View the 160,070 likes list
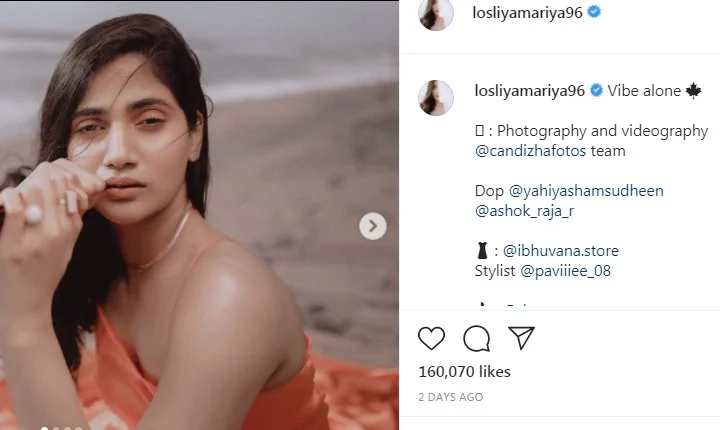720x430 pixels. click(x=464, y=372)
